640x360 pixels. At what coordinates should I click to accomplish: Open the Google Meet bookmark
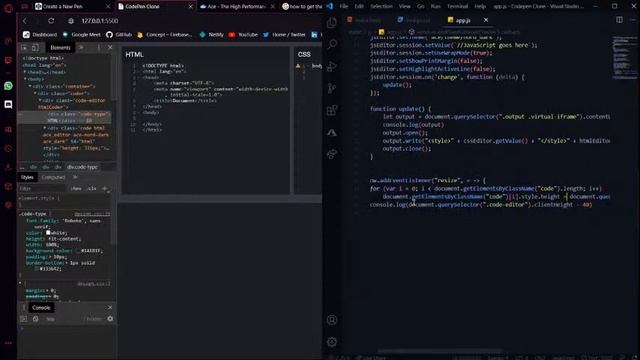[x=82, y=35]
